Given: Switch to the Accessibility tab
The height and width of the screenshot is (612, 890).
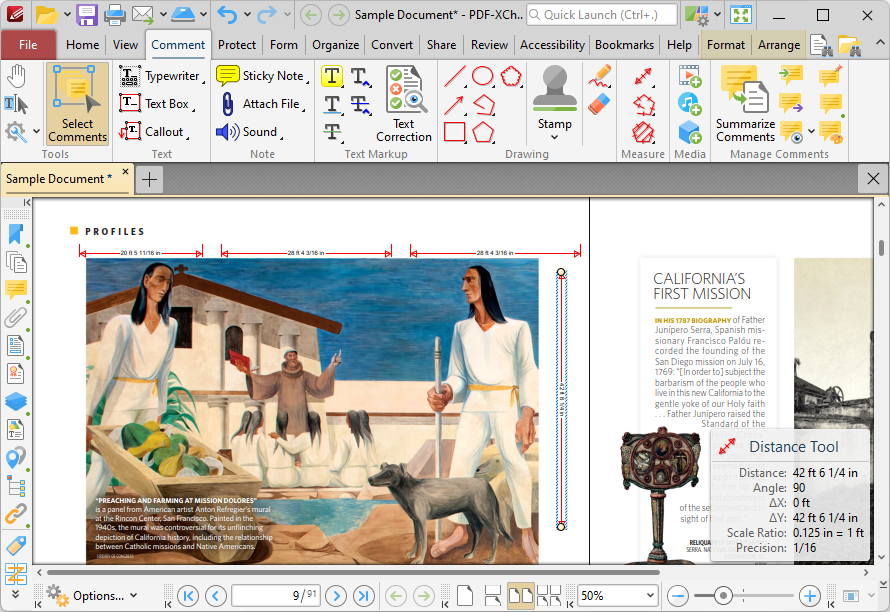Looking at the screenshot, I should [552, 45].
